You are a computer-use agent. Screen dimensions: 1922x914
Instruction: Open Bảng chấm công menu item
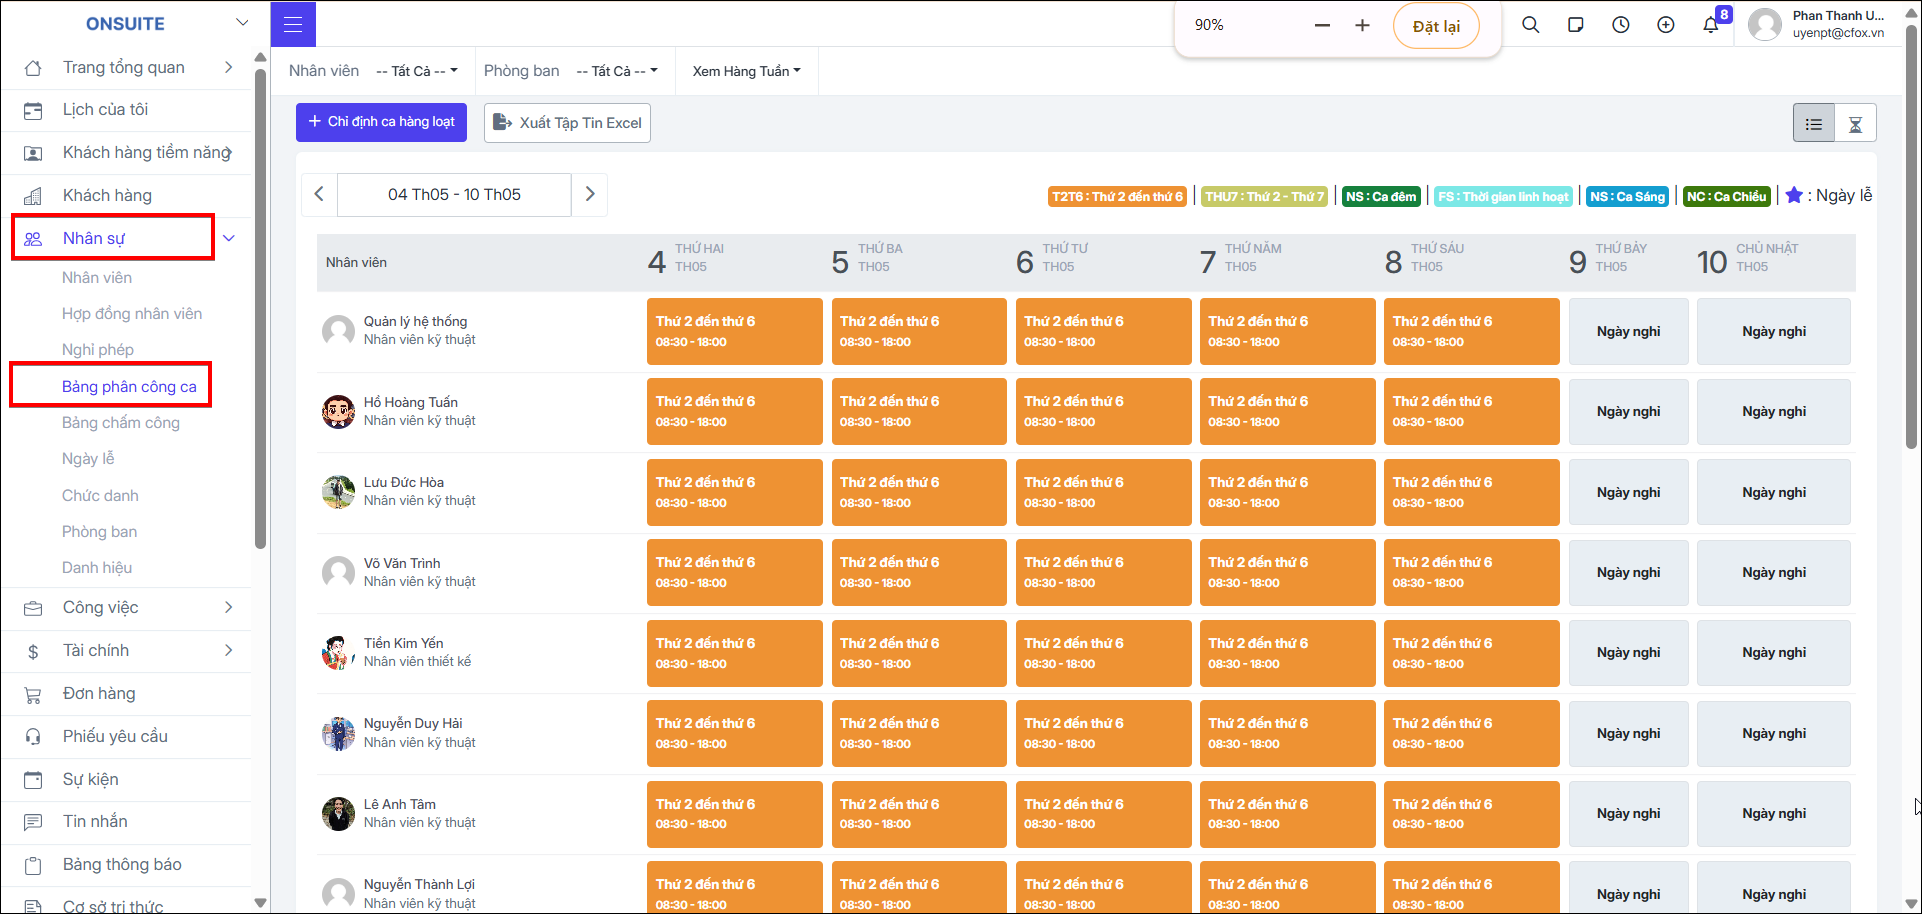click(x=121, y=423)
